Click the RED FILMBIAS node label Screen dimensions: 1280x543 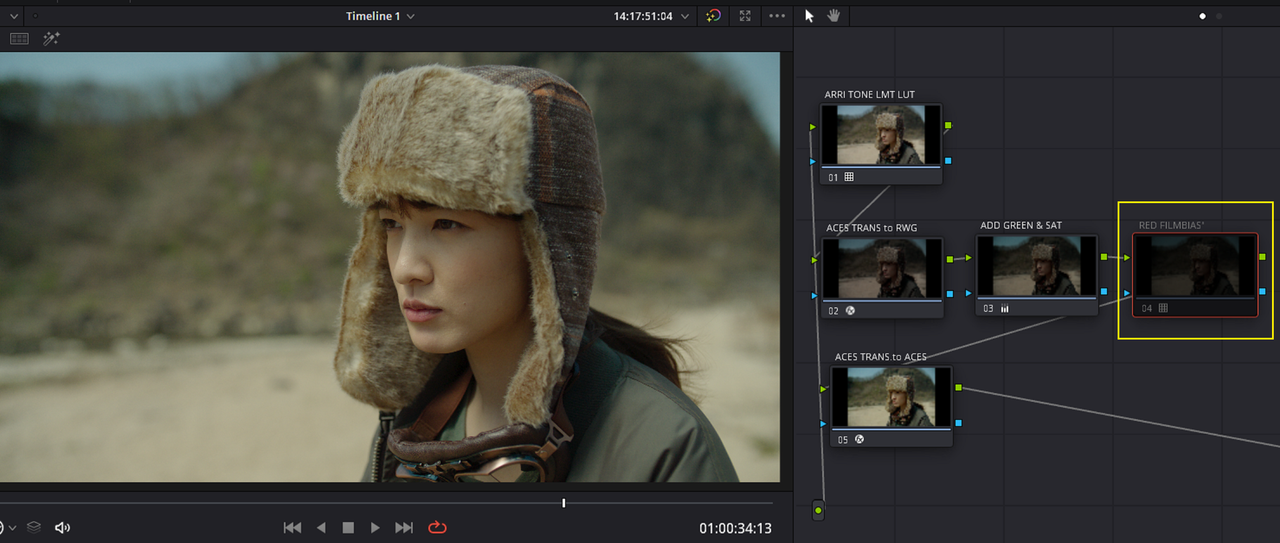pyautogui.click(x=1171, y=226)
